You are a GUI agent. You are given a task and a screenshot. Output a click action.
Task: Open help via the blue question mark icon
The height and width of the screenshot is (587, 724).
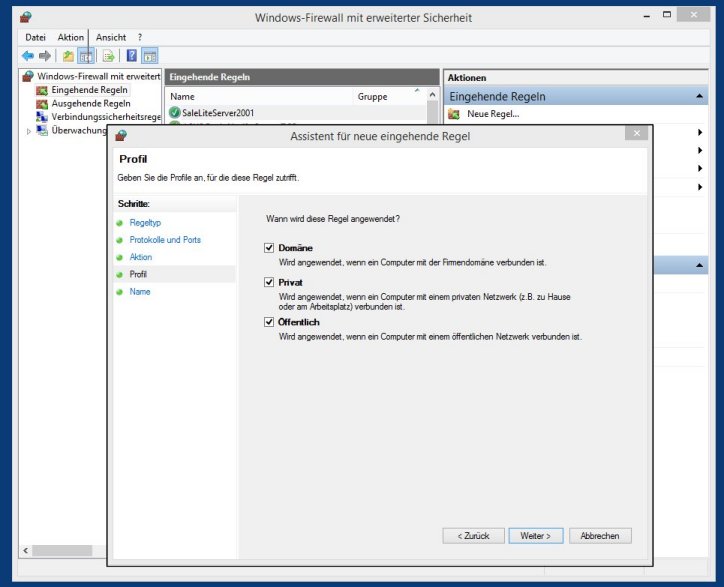[x=131, y=56]
